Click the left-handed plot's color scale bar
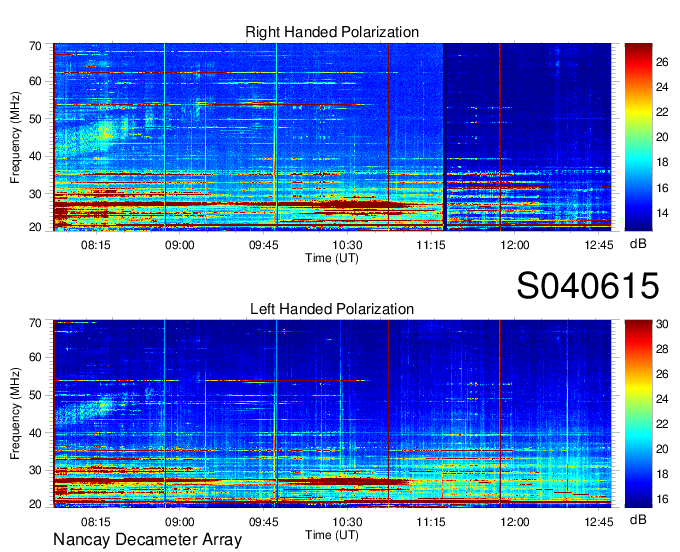Screen dimensions: 680x552 click(x=638, y=414)
